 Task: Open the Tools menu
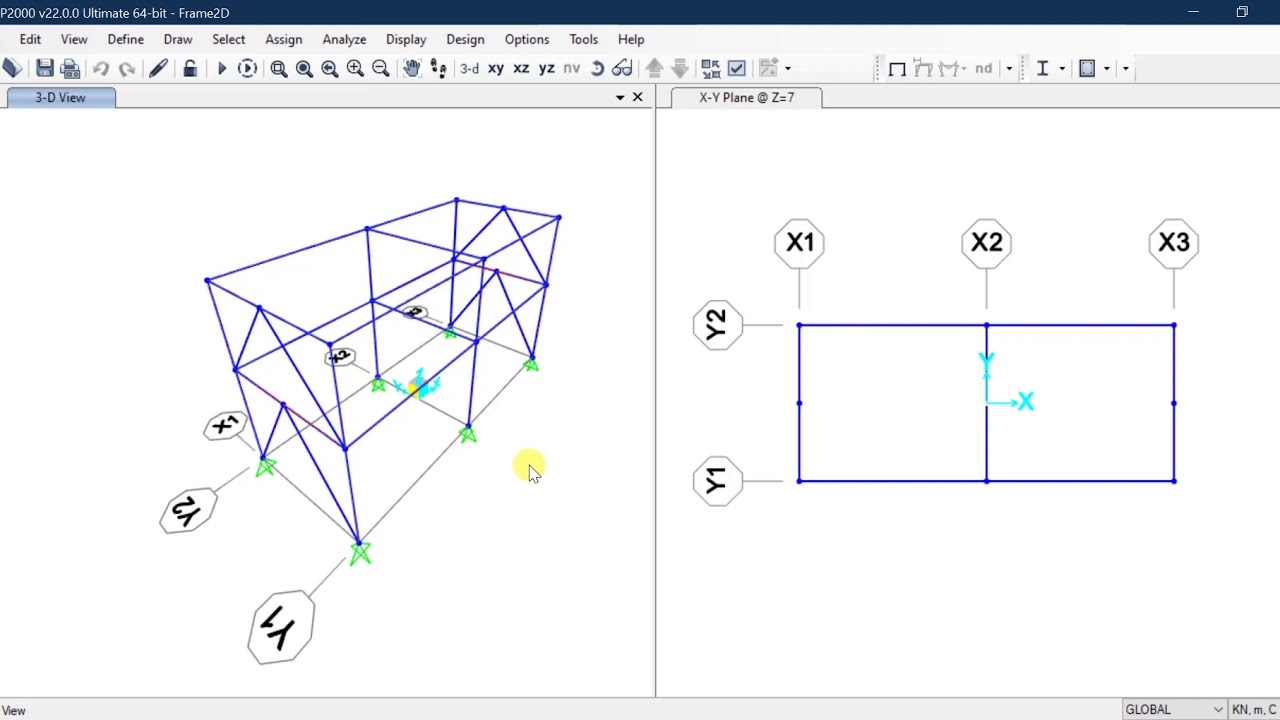(x=584, y=39)
